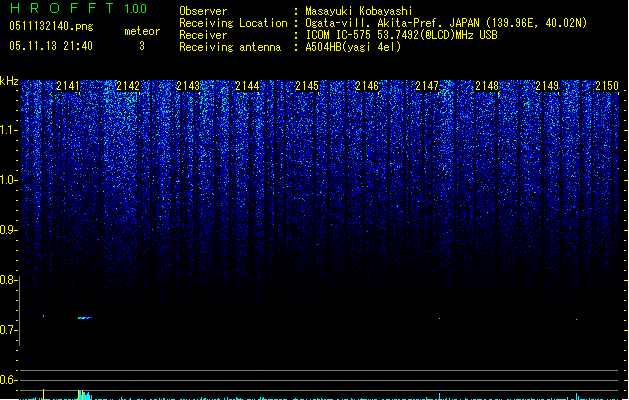Click the Ogata-vill. Akita-Pref. JAPAN location text
This screenshot has width=629, height=400.
click(x=446, y=23)
